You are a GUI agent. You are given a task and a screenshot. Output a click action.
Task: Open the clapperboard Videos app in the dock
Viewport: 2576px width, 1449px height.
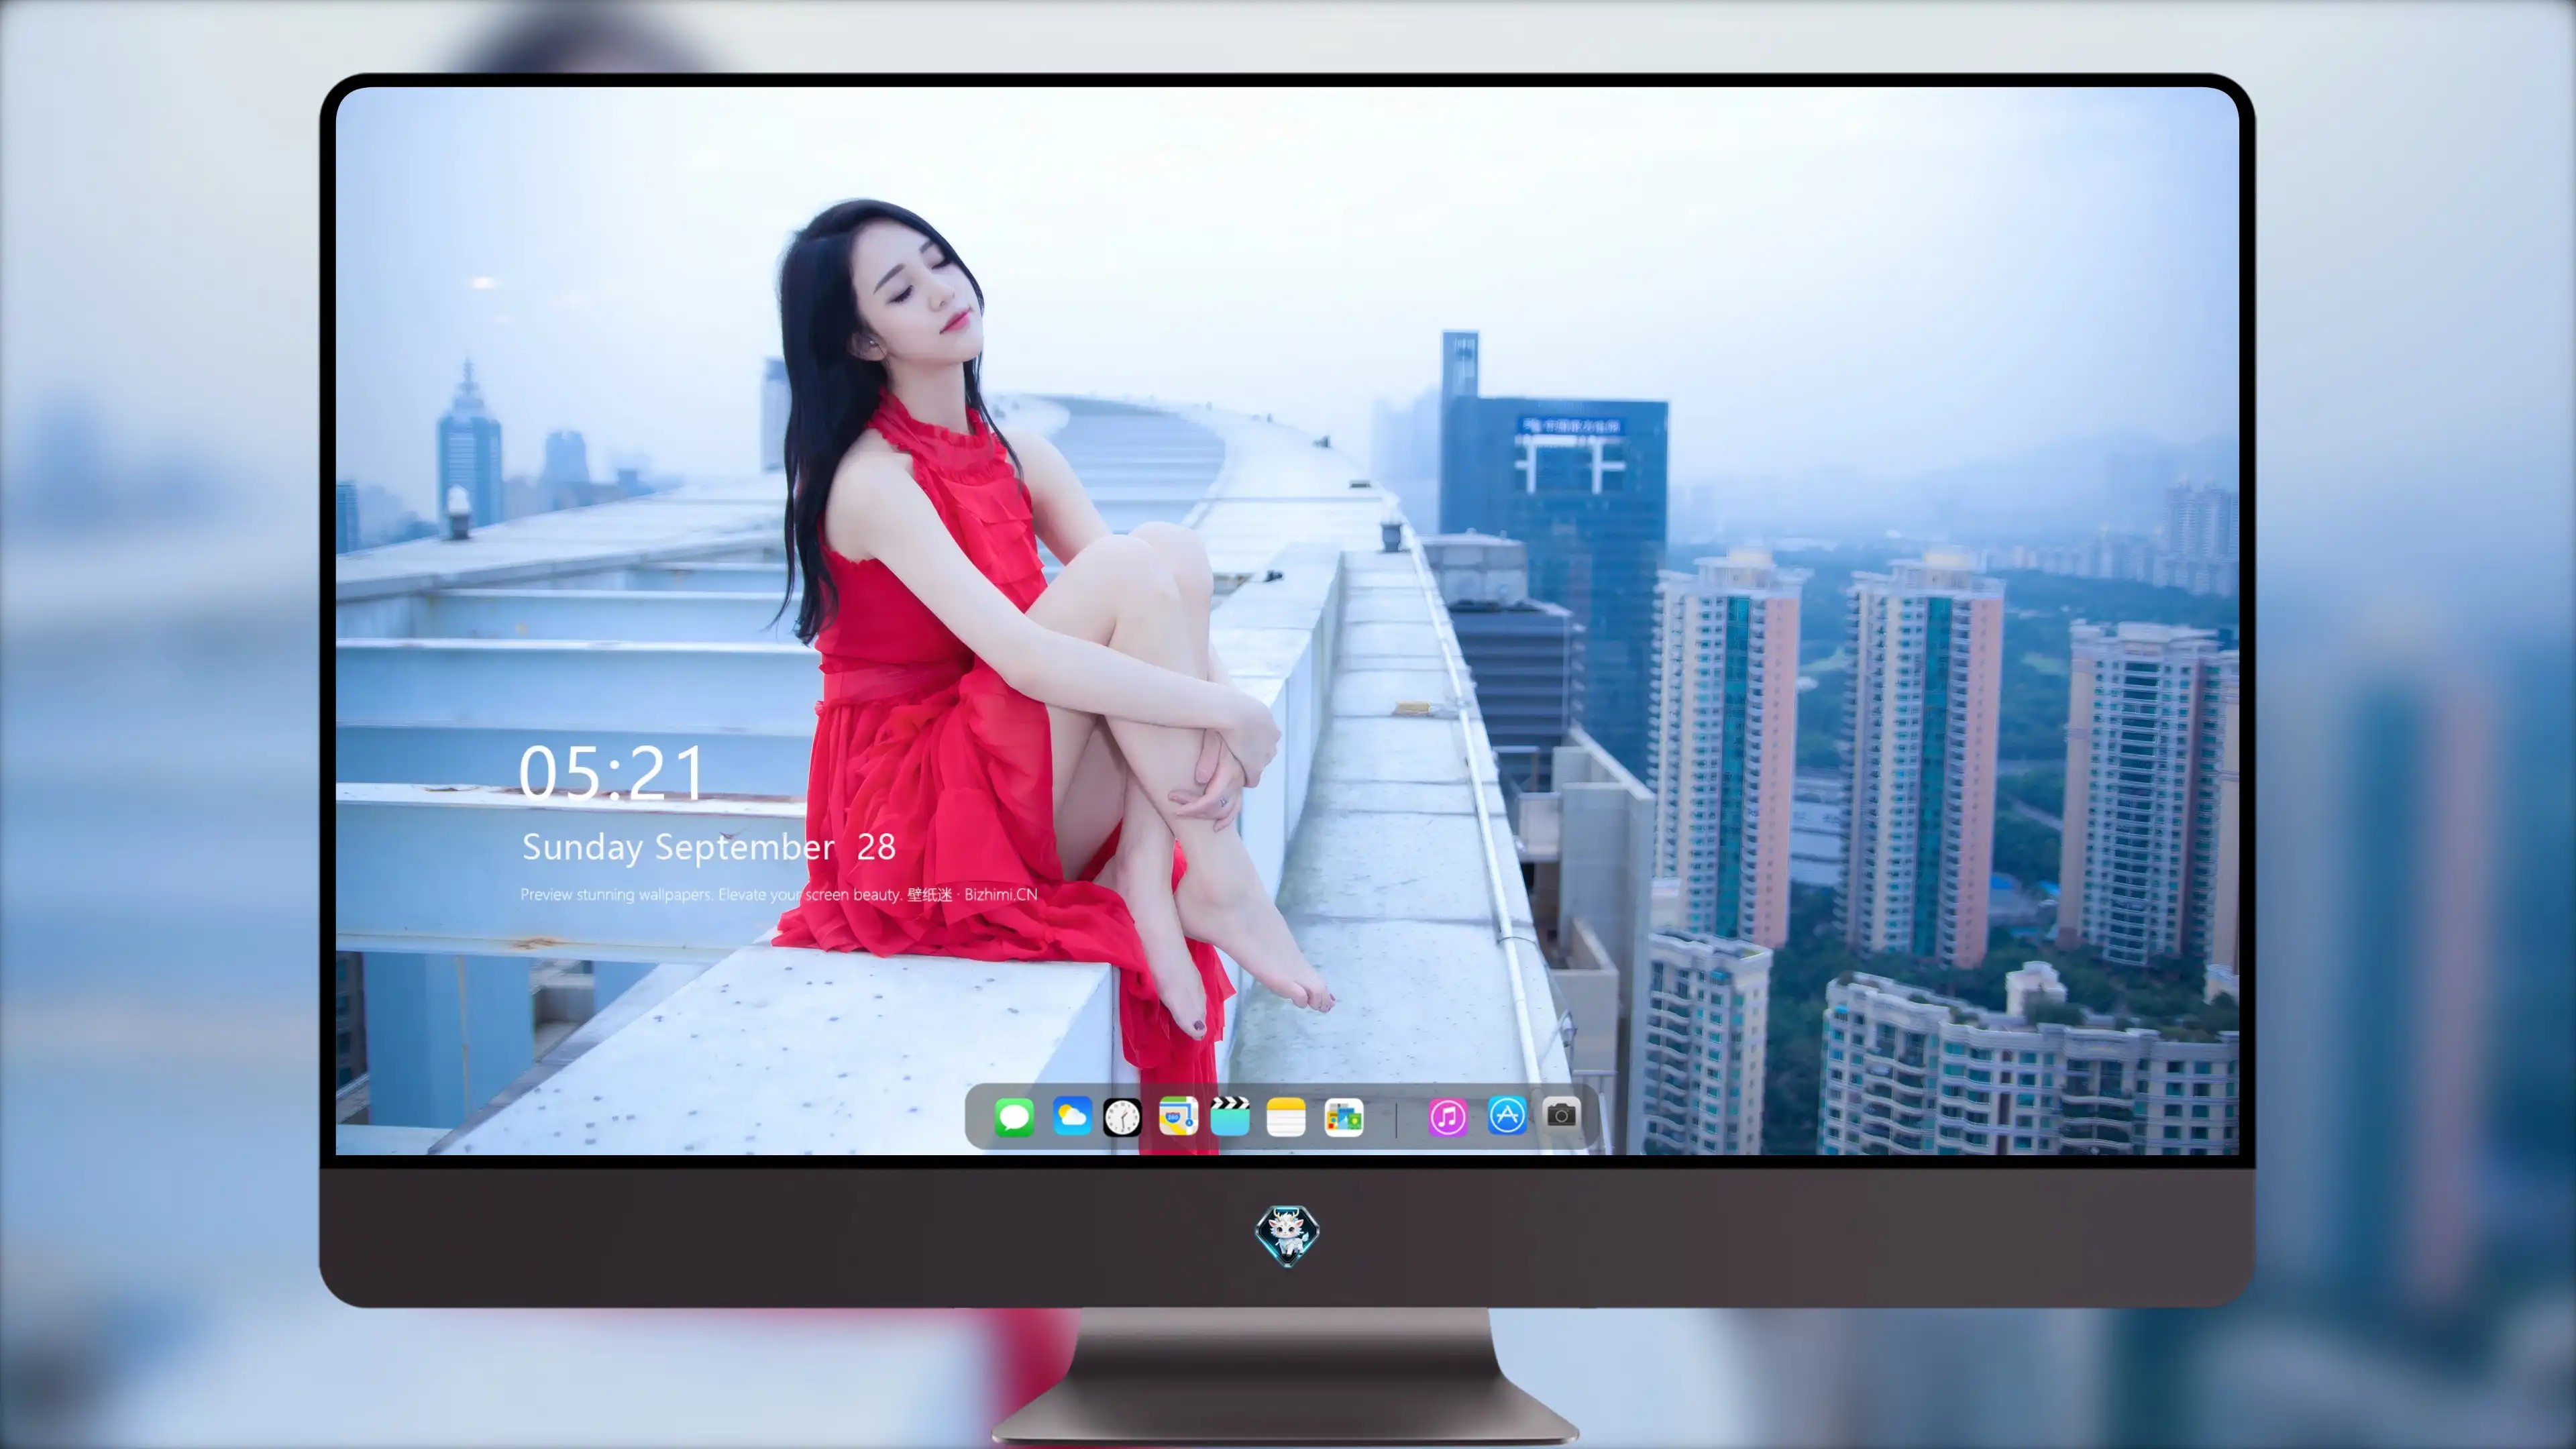(x=1230, y=1116)
